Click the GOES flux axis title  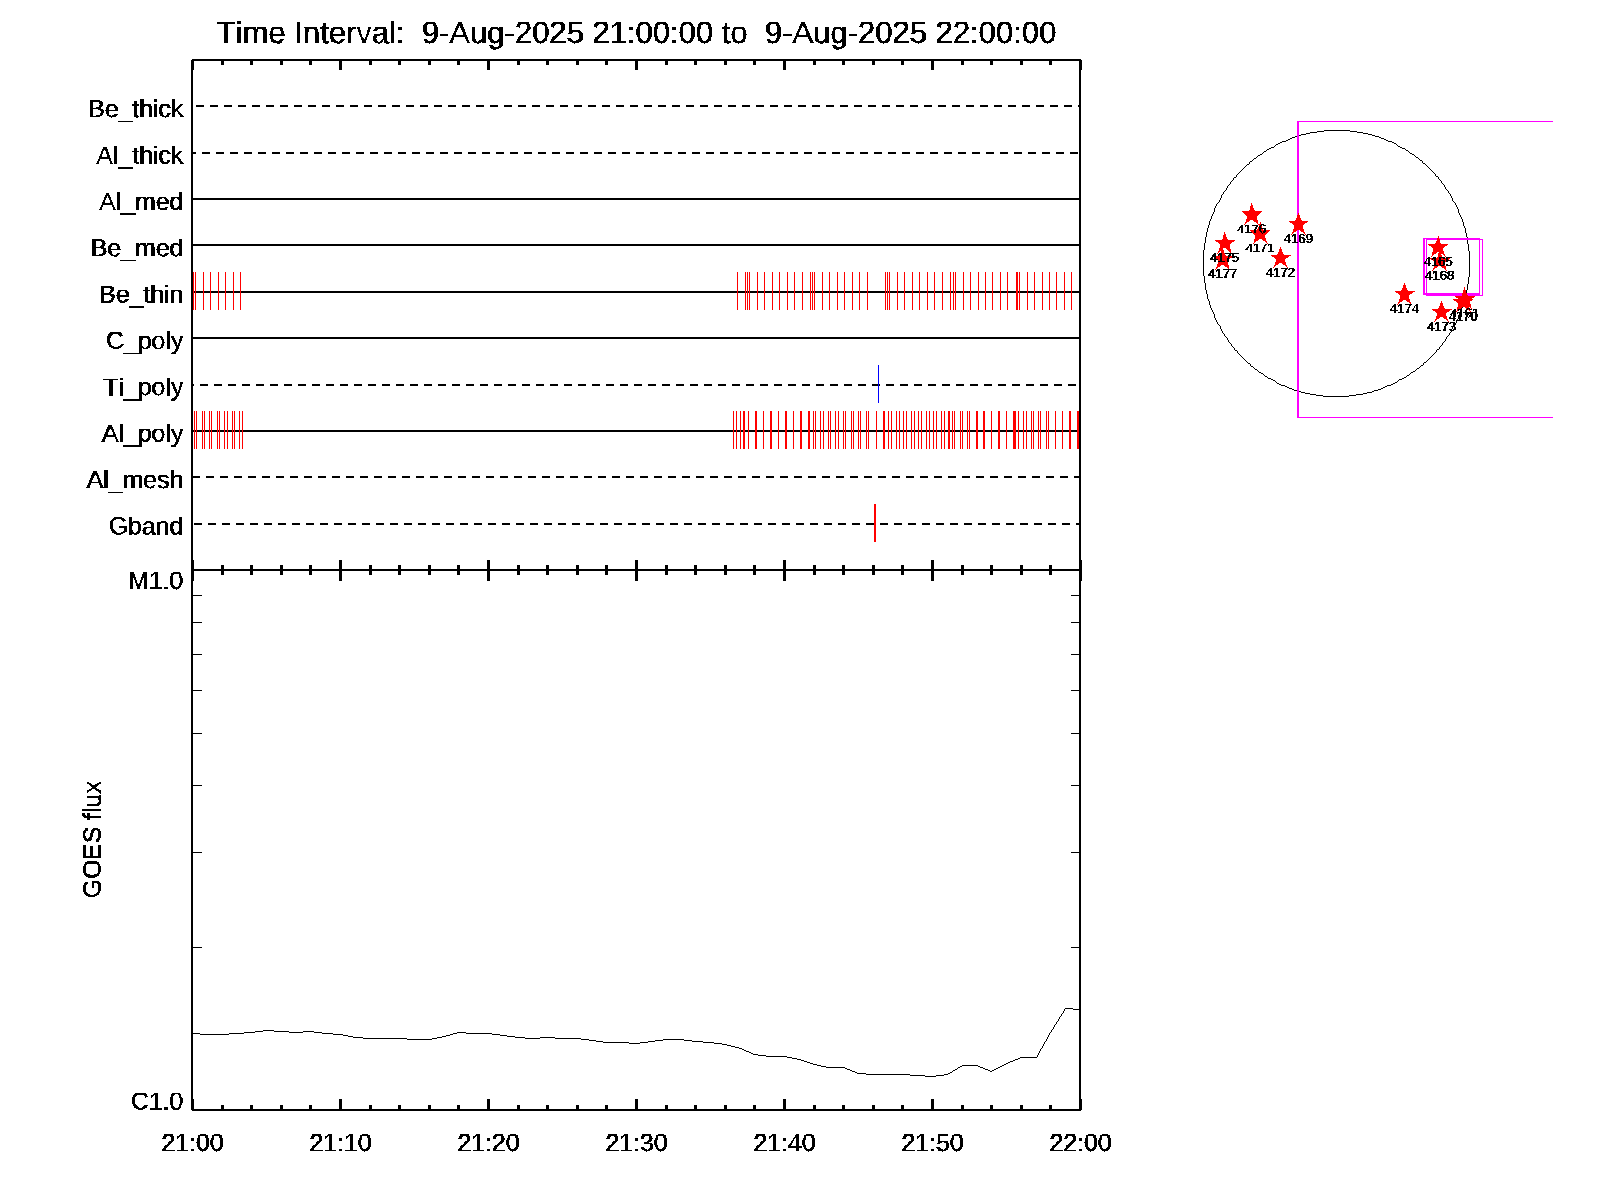92,840
